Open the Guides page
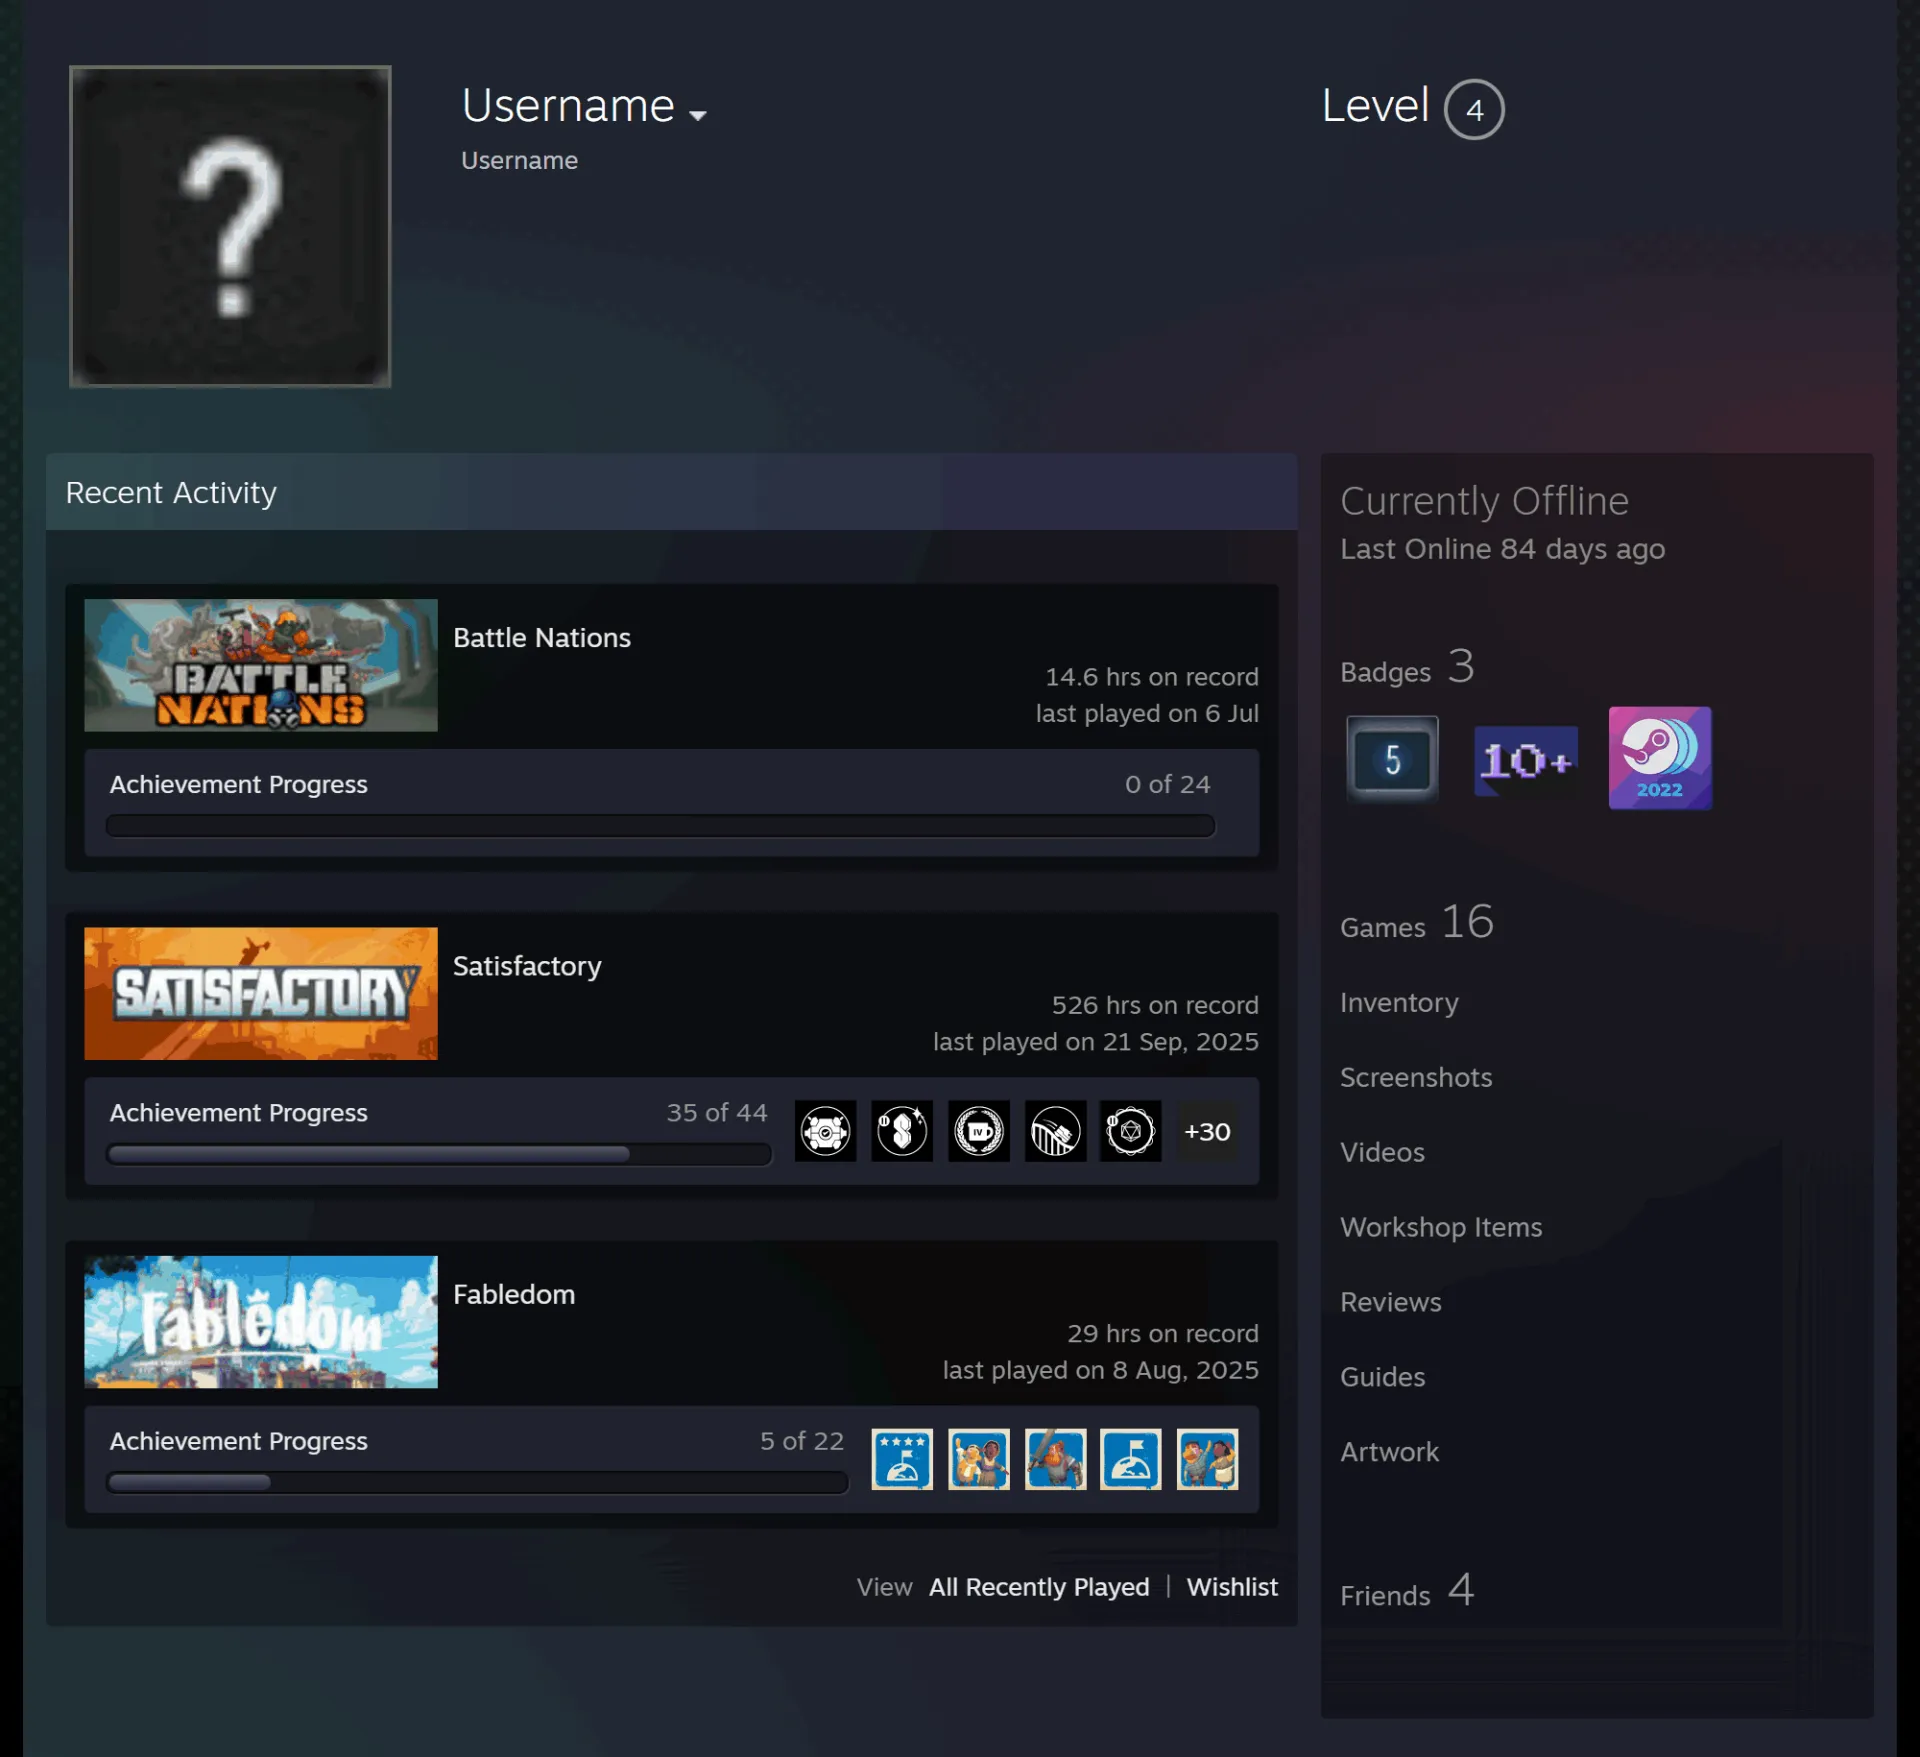The width and height of the screenshot is (1920, 1757). click(x=1383, y=1377)
